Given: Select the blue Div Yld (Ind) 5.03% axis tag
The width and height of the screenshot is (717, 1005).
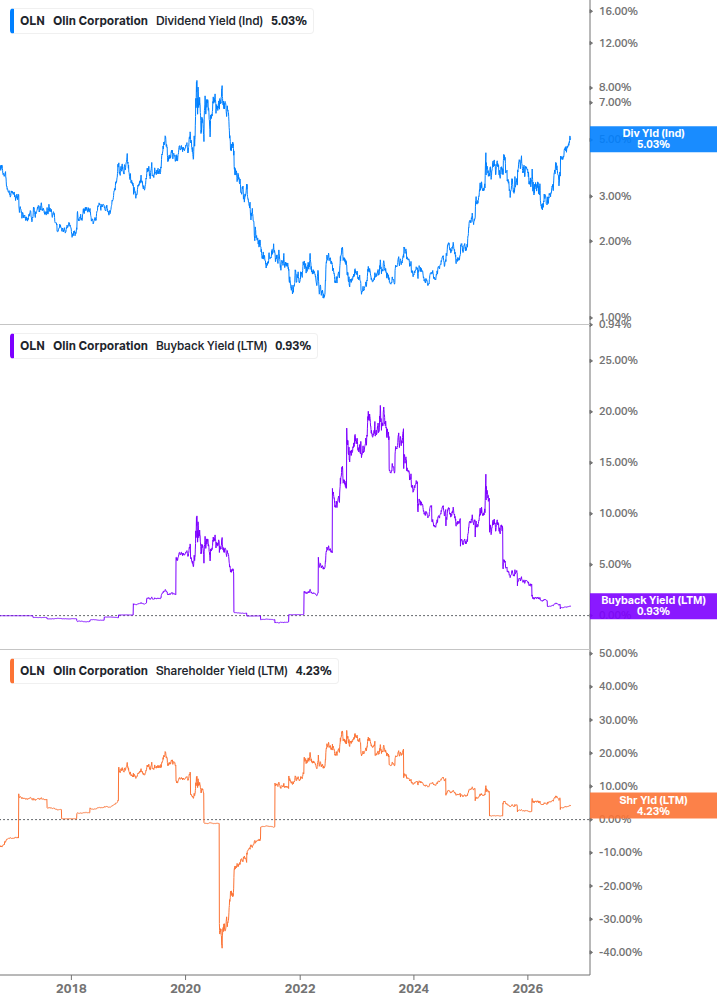Looking at the screenshot, I should tap(653, 138).
